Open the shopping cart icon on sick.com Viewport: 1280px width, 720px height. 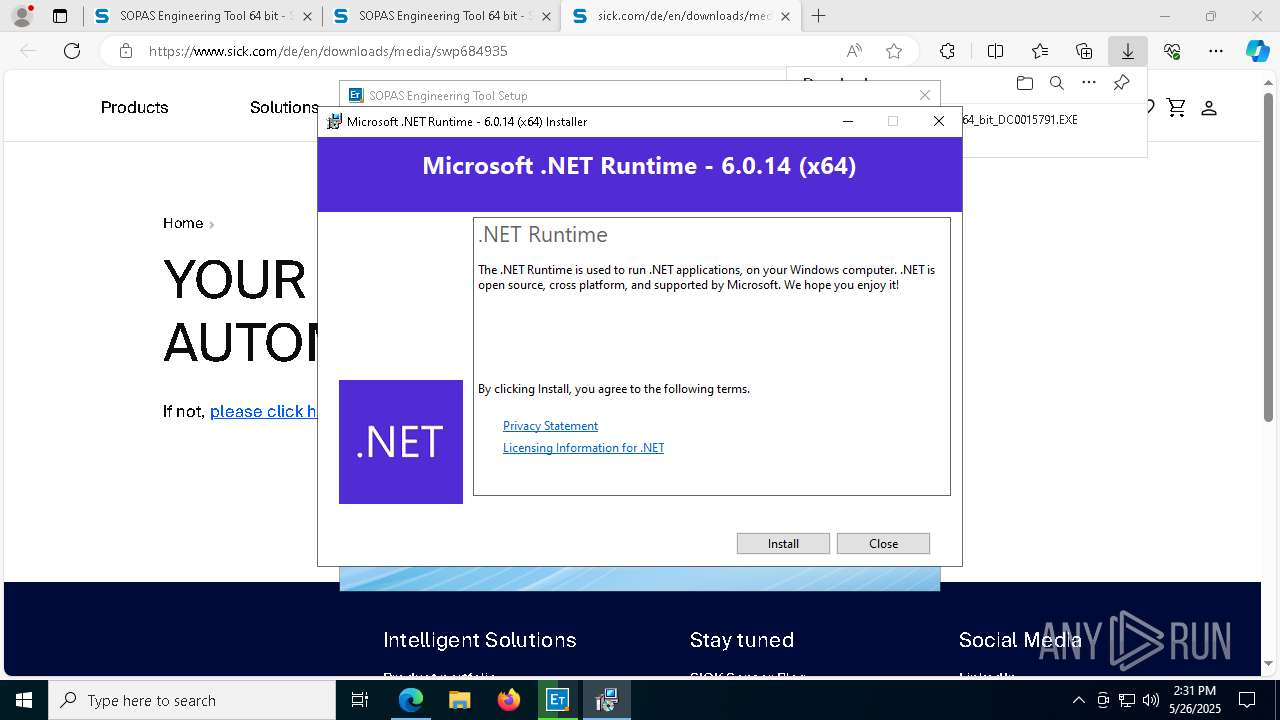1176,107
